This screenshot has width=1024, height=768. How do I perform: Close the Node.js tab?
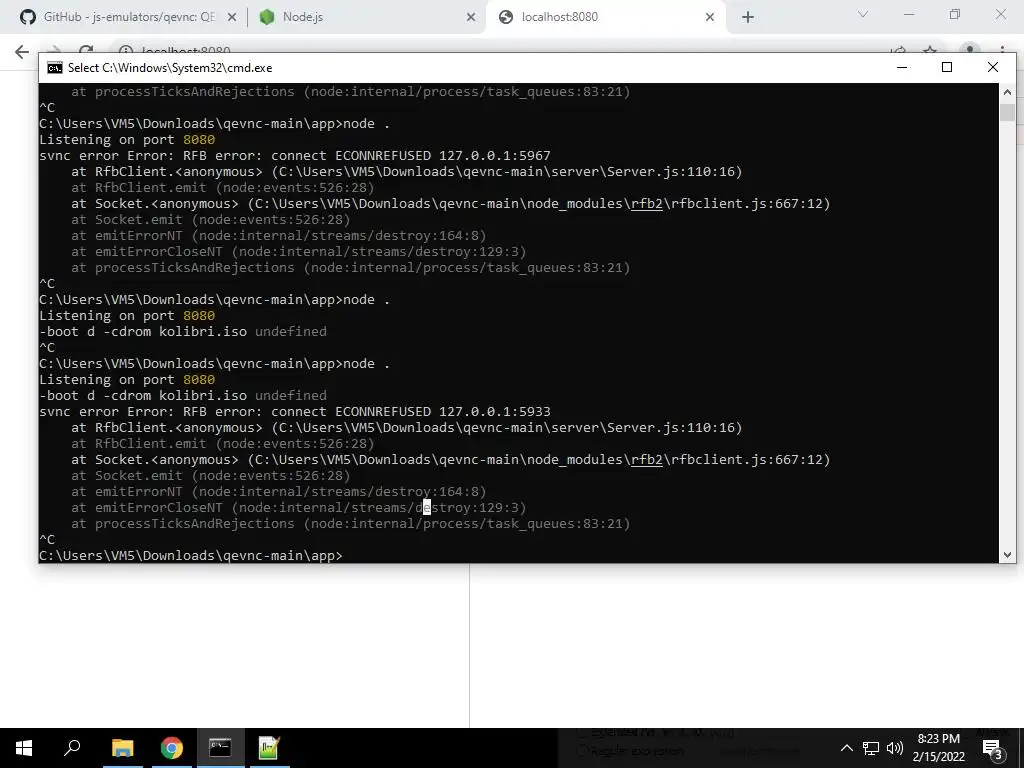click(x=471, y=18)
